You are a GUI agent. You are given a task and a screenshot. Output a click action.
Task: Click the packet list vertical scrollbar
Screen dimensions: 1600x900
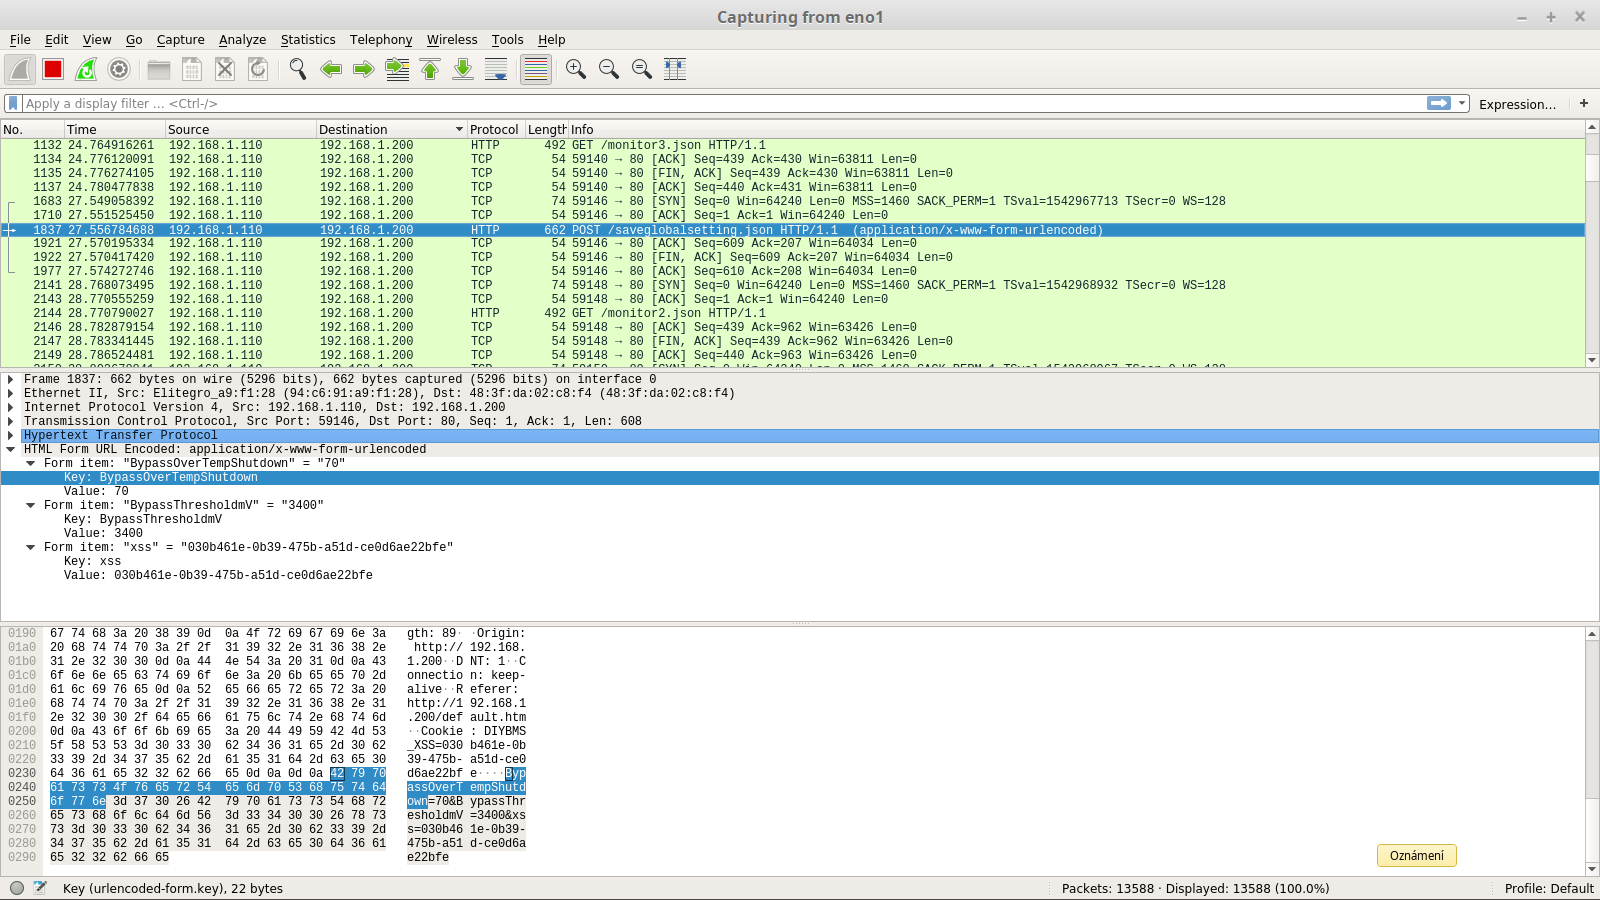click(x=1592, y=244)
